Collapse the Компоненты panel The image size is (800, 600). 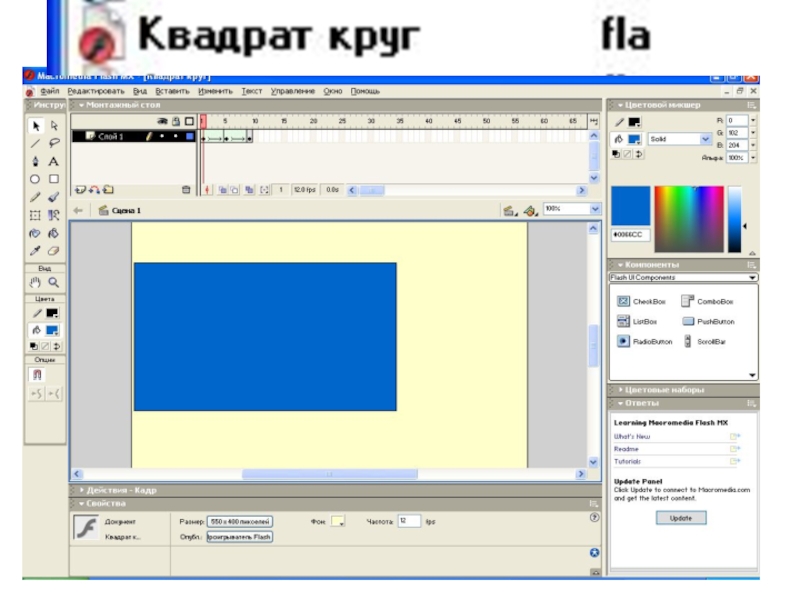[x=620, y=265]
